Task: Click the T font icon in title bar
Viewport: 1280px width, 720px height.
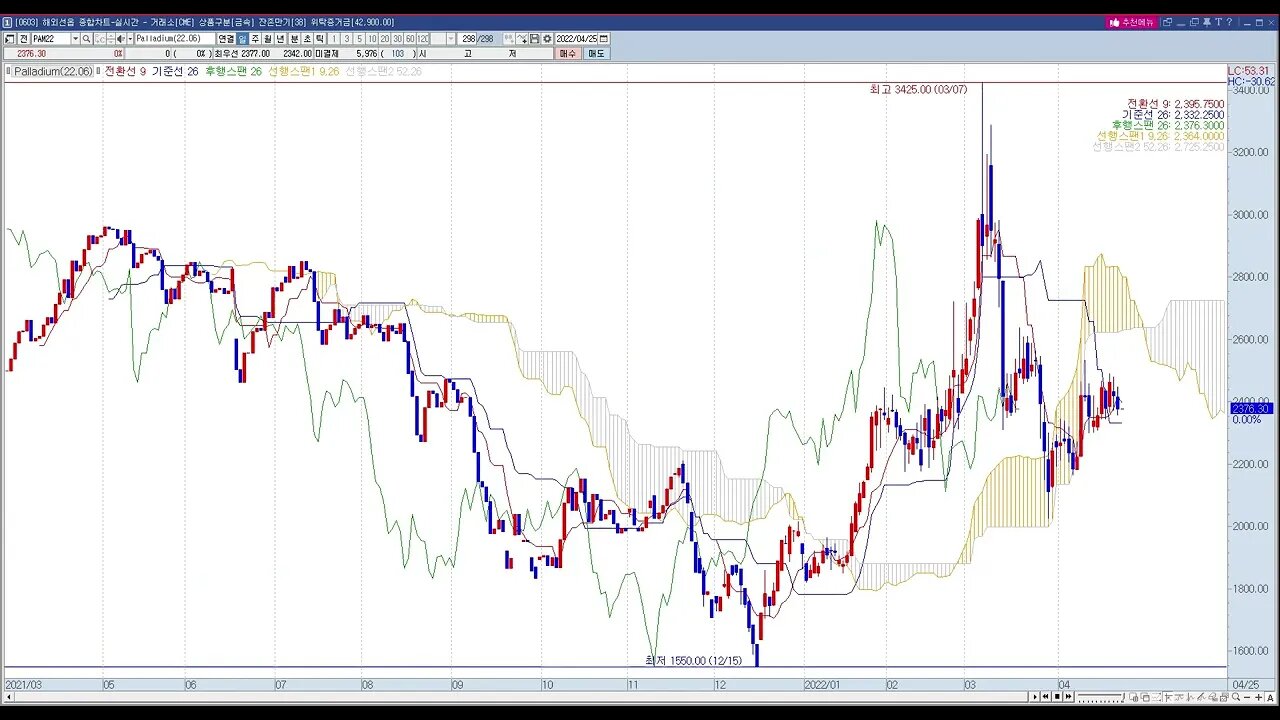Action: (1219, 22)
